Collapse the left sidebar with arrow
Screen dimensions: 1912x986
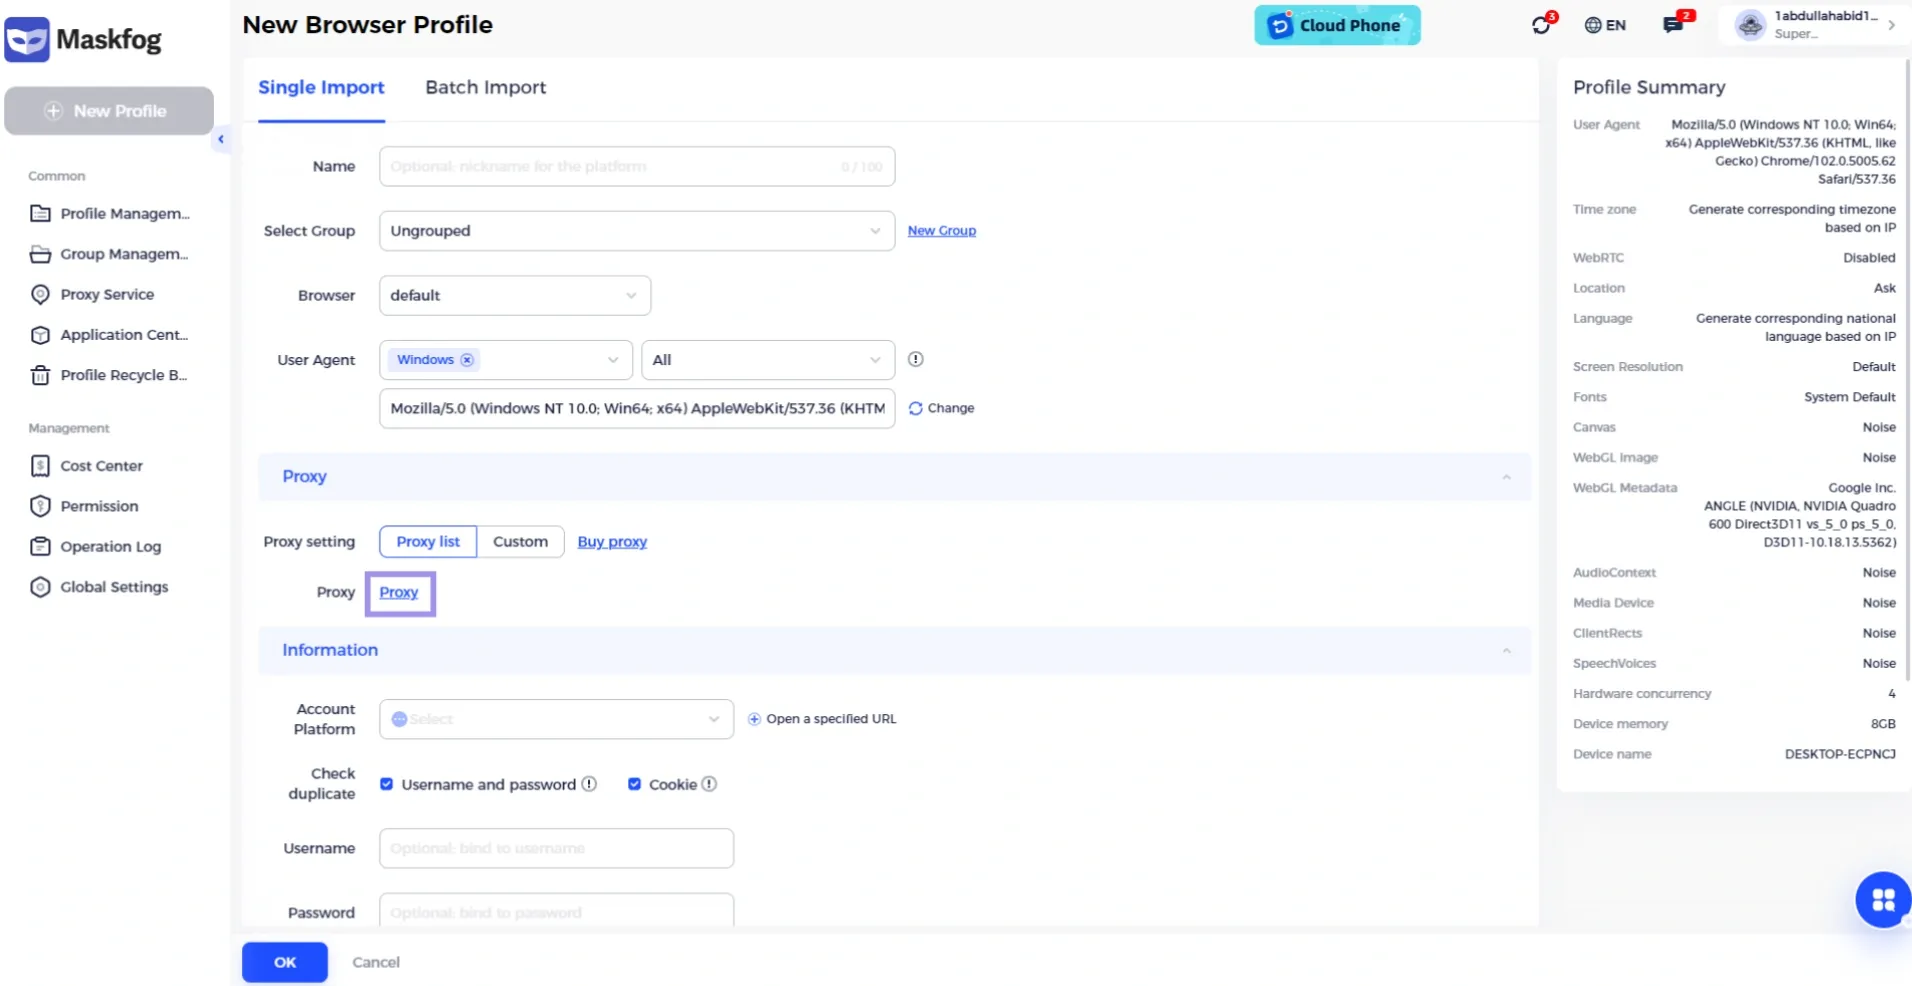coord(221,140)
